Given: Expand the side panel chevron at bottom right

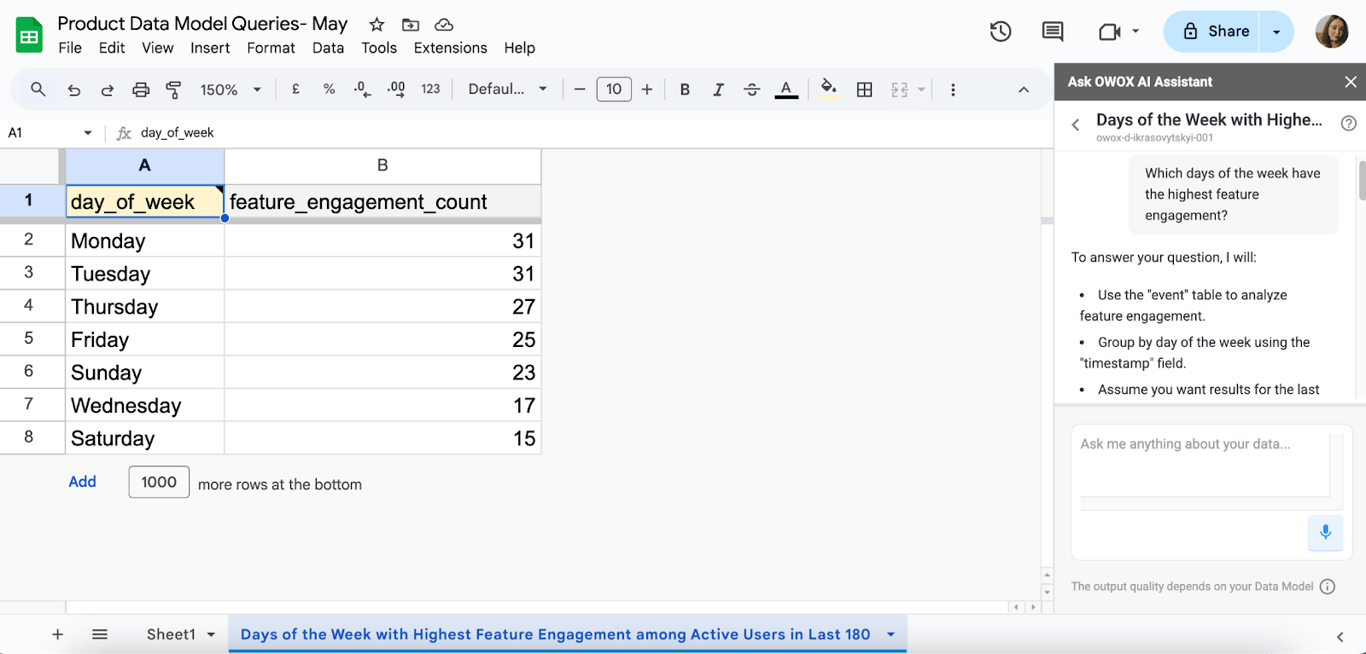Looking at the screenshot, I should (x=1340, y=636).
